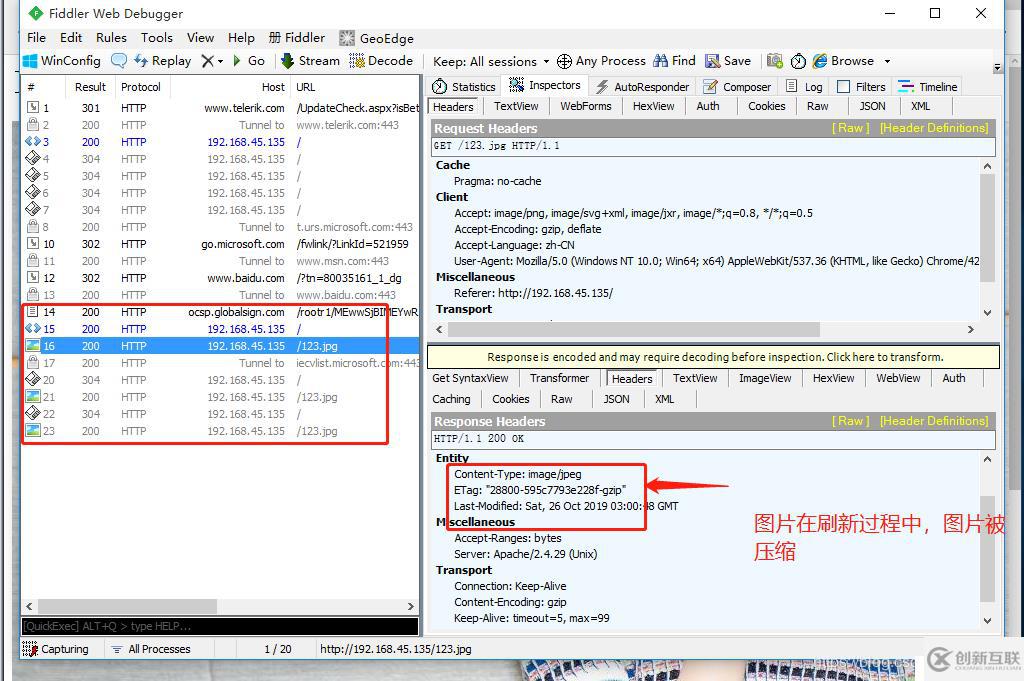The width and height of the screenshot is (1024, 681).
Task: Click the WinConfig toolbar icon
Action: (30, 61)
